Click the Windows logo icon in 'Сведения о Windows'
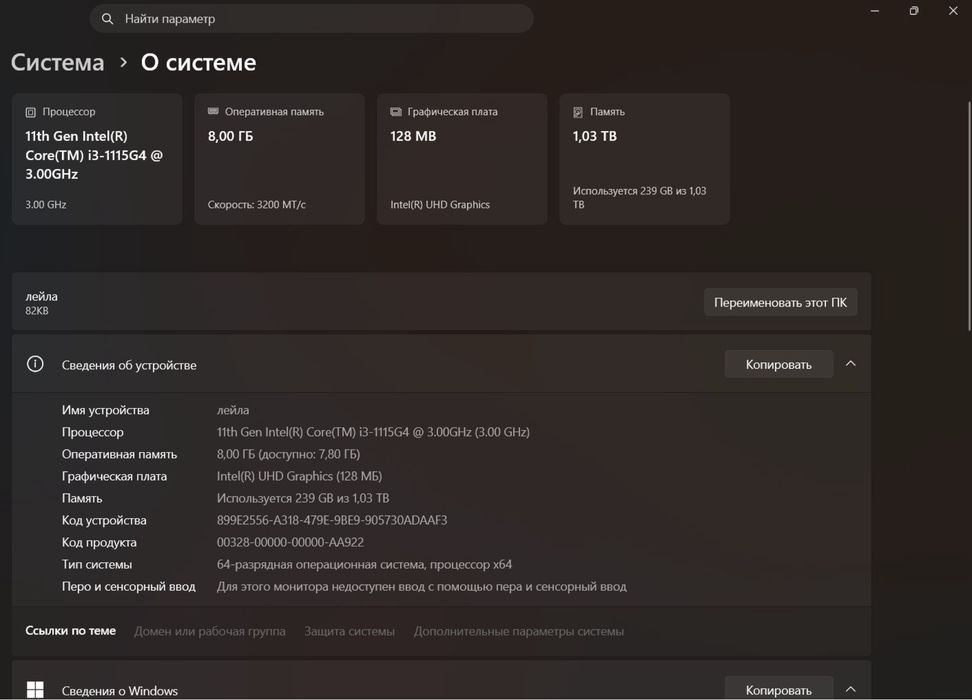The height and width of the screenshot is (700, 972). click(x=35, y=689)
